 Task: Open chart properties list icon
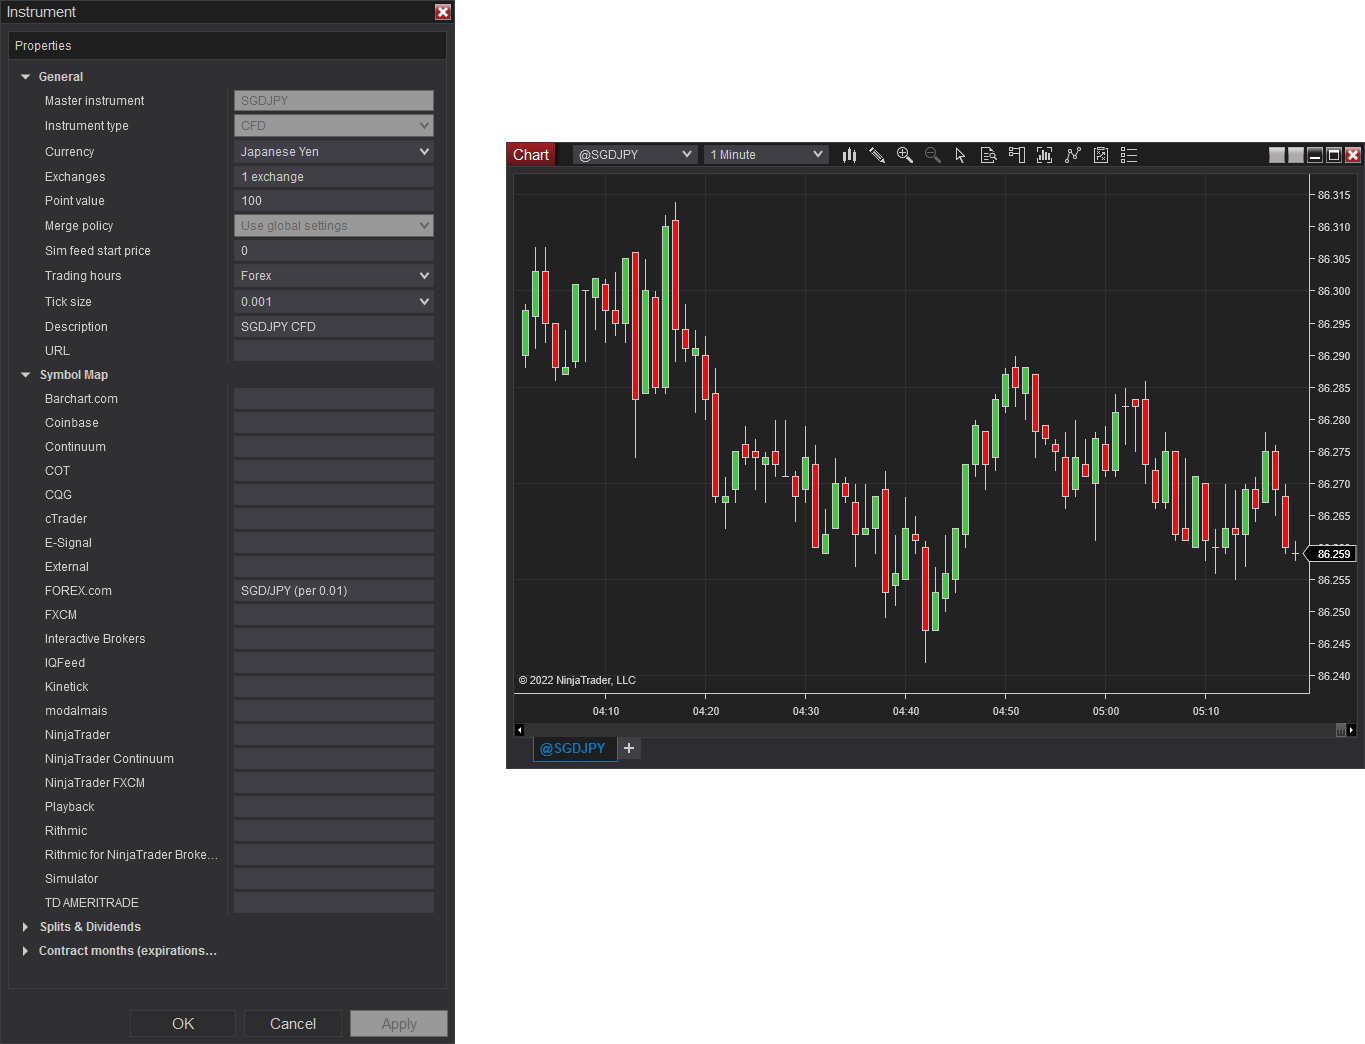coord(1128,155)
